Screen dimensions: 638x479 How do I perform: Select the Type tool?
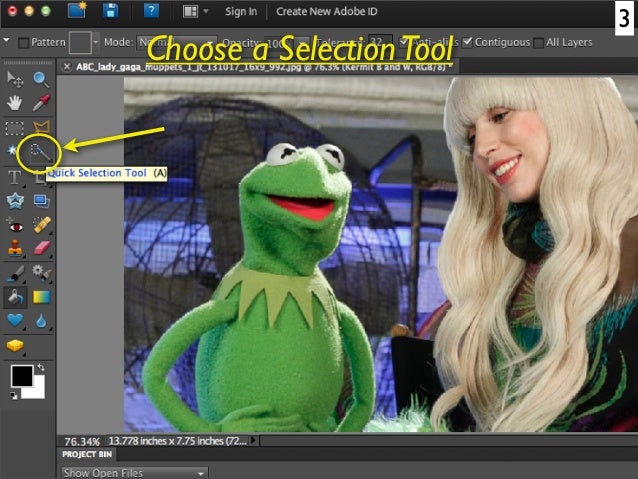(x=15, y=177)
